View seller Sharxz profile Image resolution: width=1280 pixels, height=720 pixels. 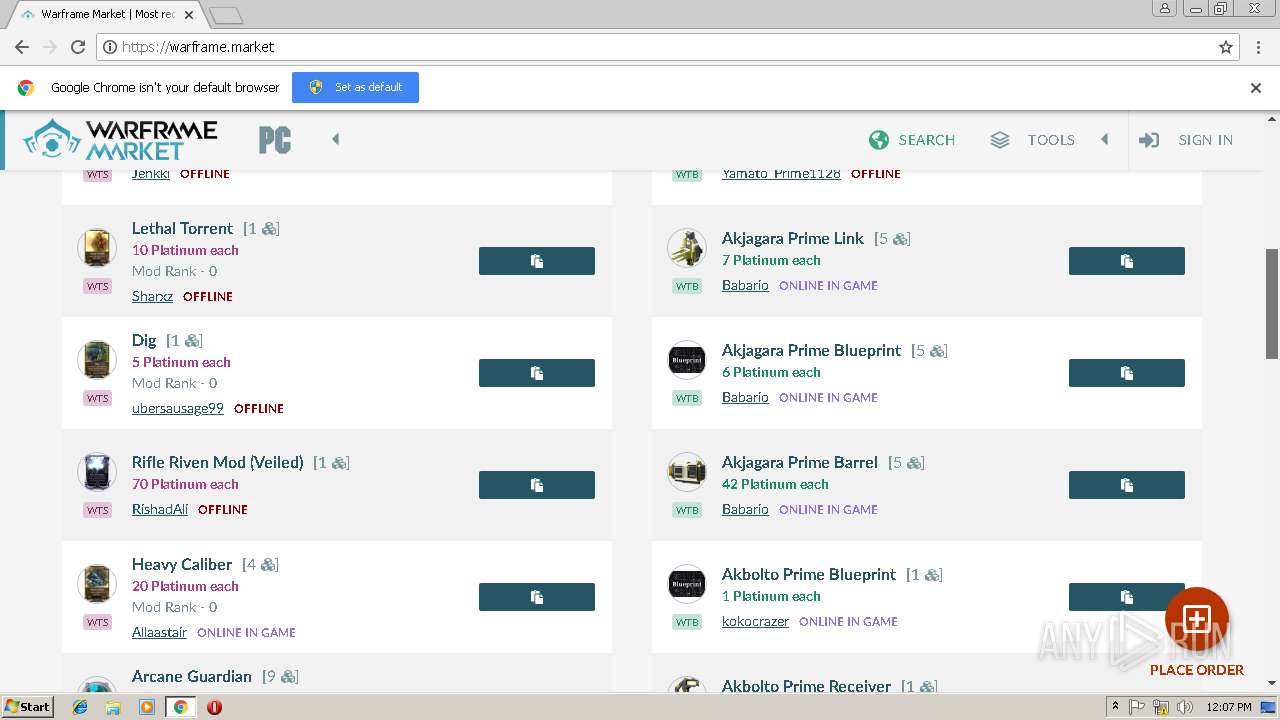point(152,296)
